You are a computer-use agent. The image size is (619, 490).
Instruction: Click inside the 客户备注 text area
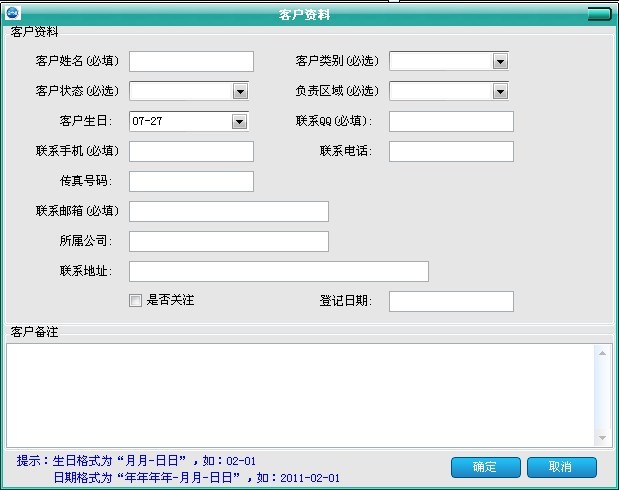coord(300,396)
